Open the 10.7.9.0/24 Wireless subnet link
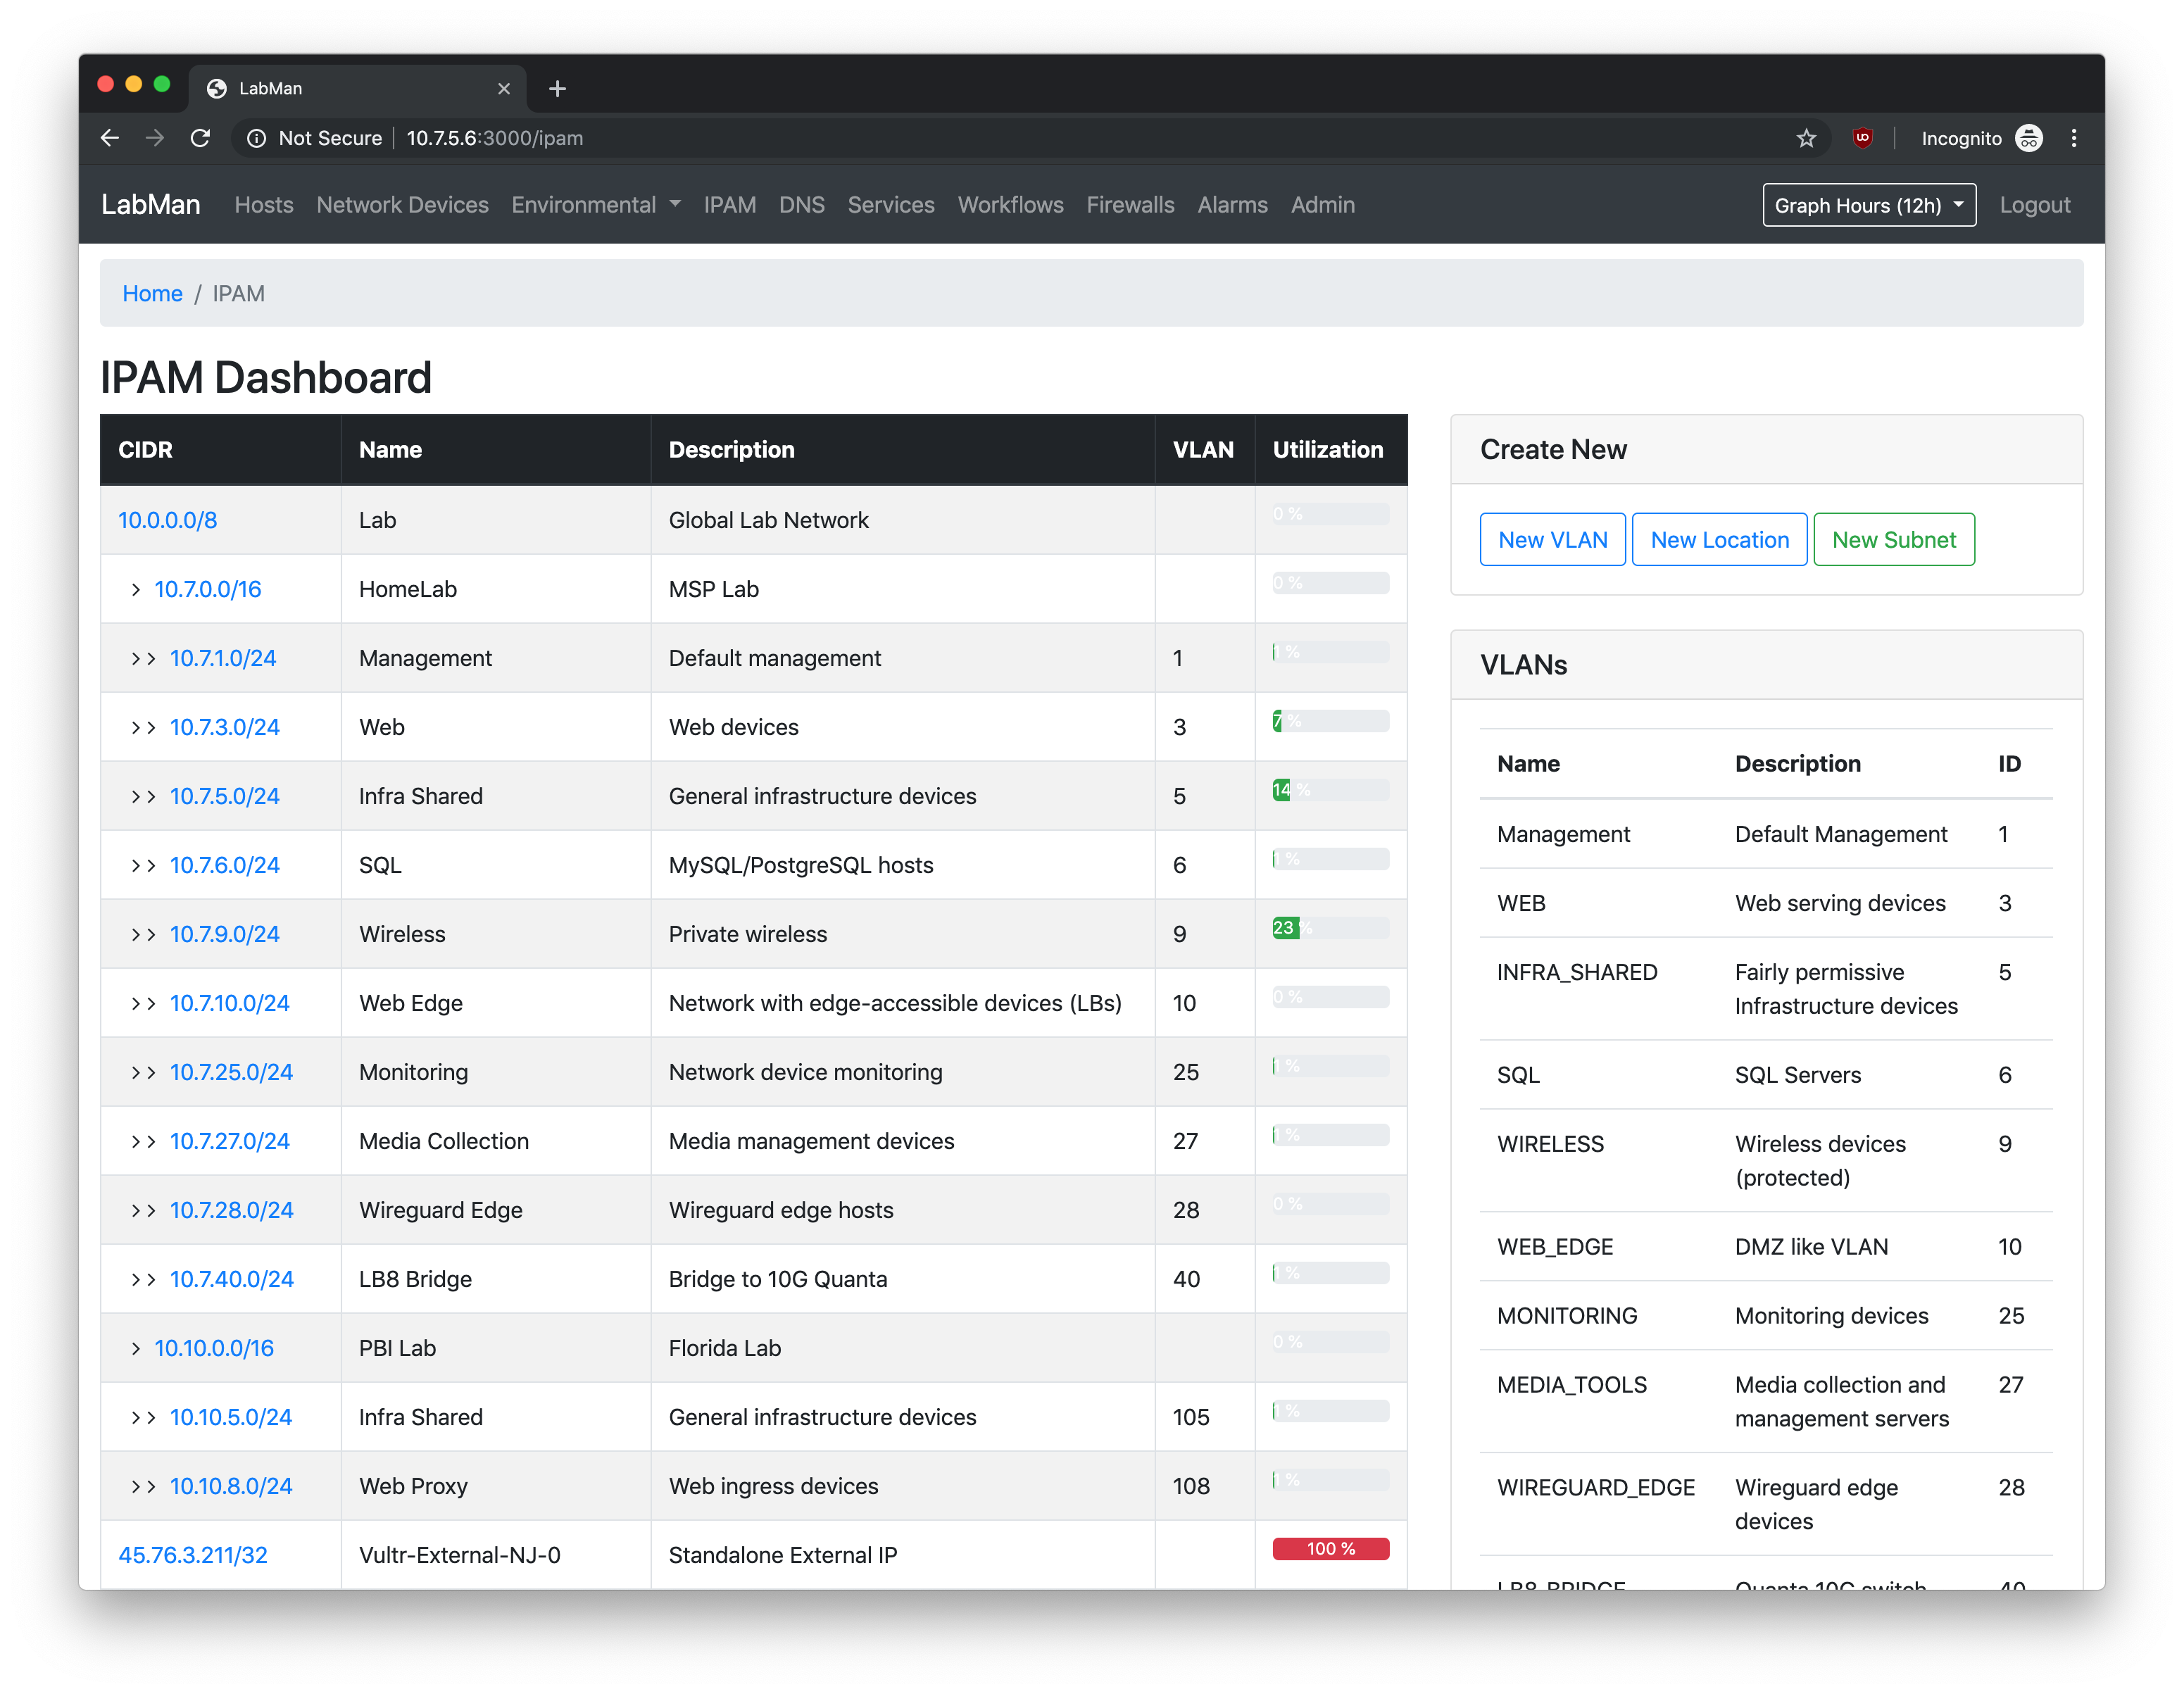This screenshot has height=1694, width=2184. [224, 934]
